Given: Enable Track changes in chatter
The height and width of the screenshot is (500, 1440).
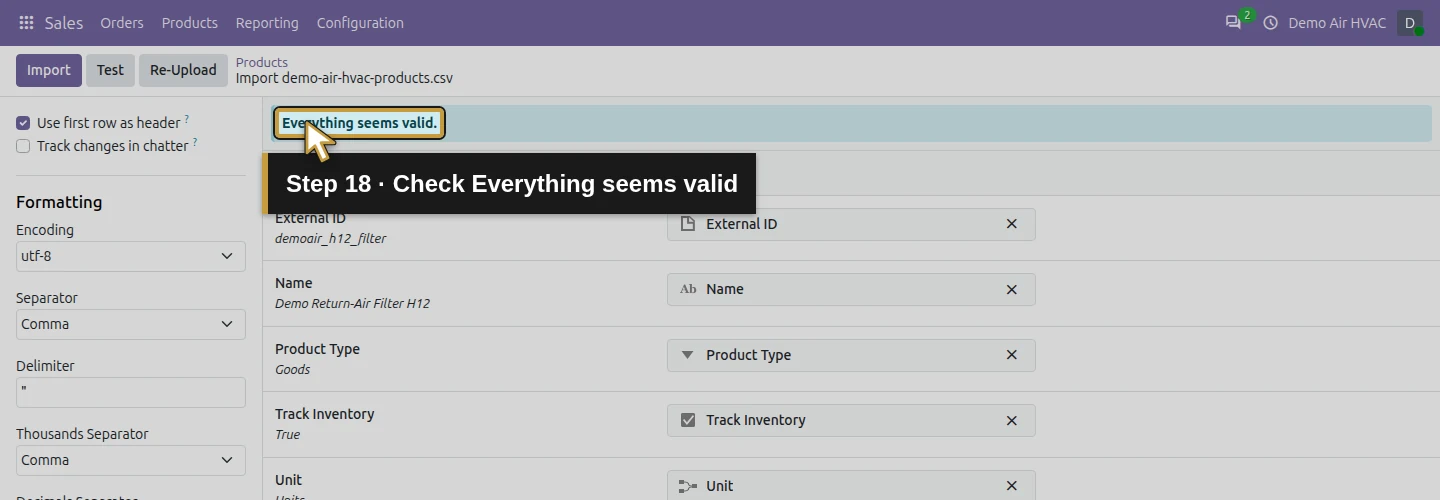Looking at the screenshot, I should [x=23, y=146].
